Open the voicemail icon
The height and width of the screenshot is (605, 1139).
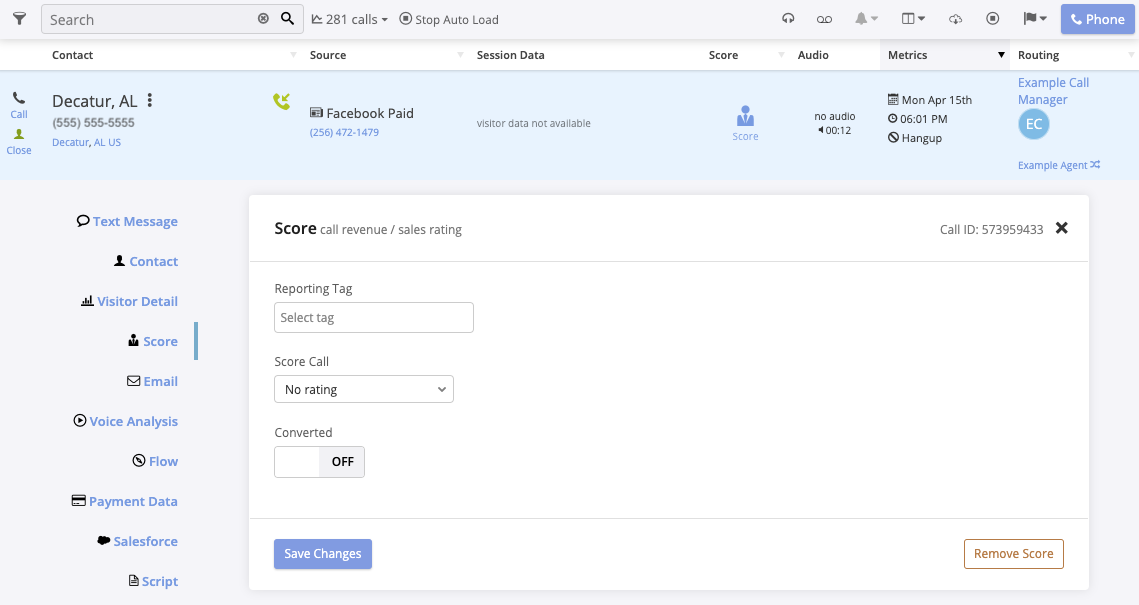[x=824, y=20]
